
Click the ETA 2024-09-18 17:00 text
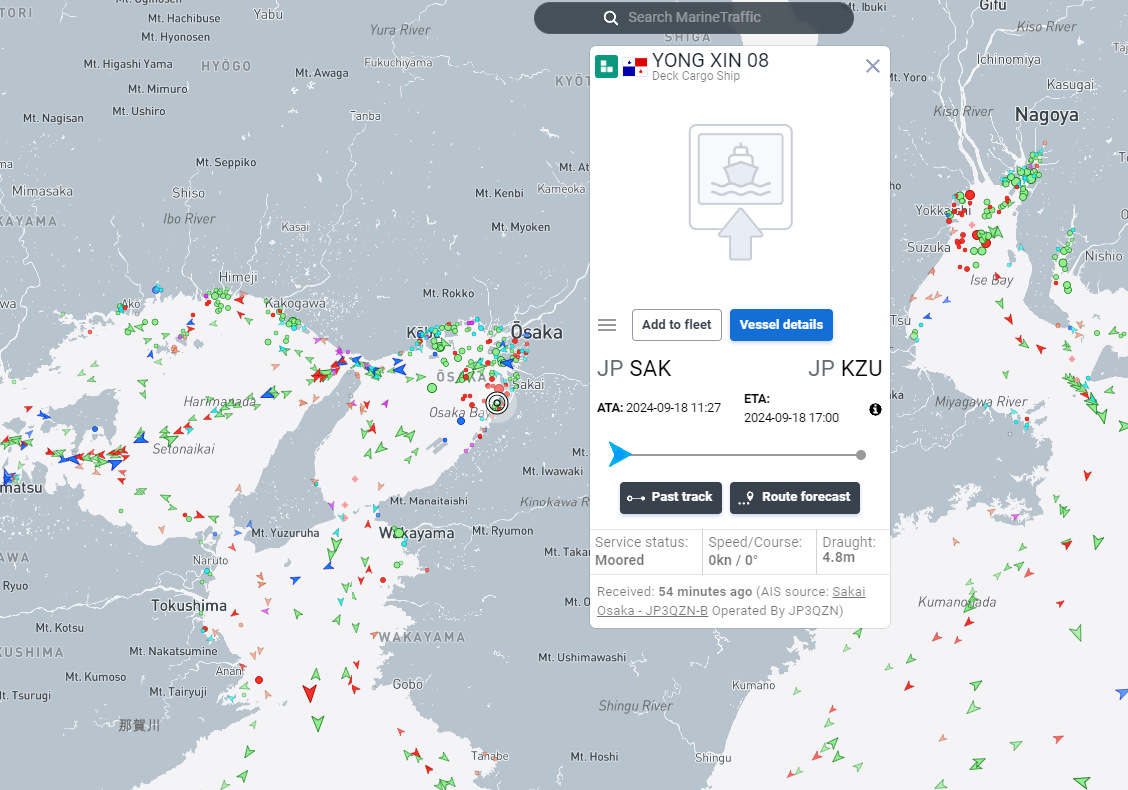coord(791,409)
